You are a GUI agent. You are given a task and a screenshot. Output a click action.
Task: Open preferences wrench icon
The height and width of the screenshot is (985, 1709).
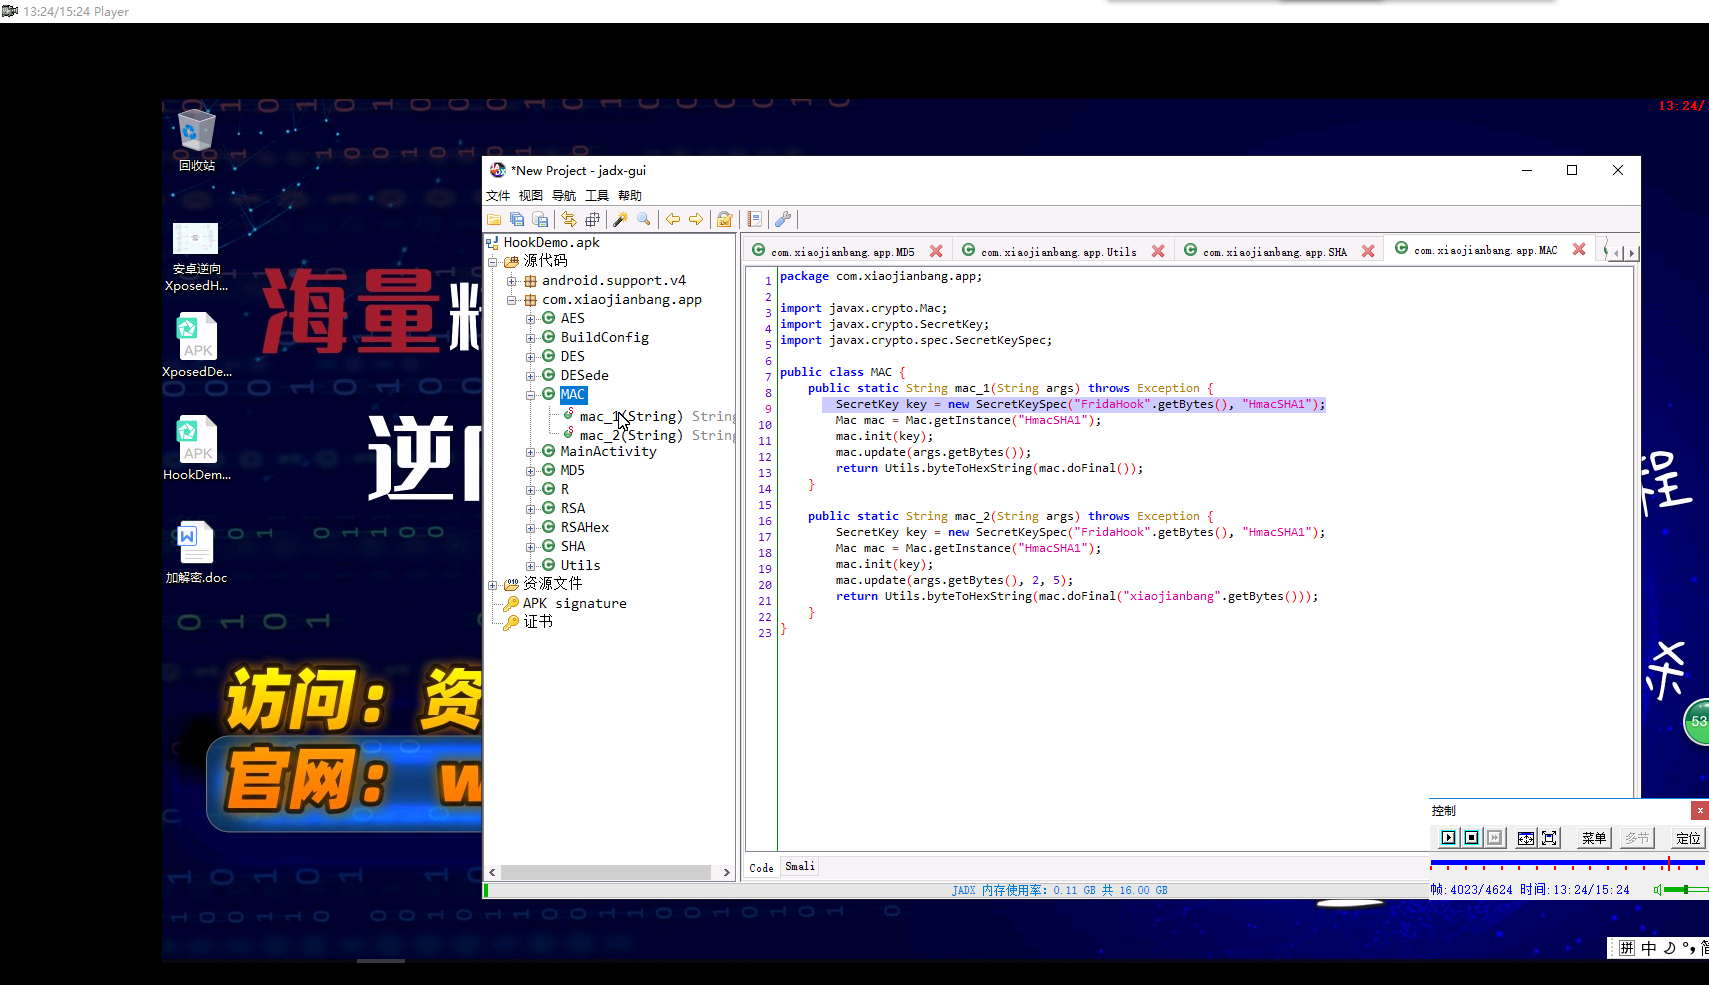pos(783,219)
